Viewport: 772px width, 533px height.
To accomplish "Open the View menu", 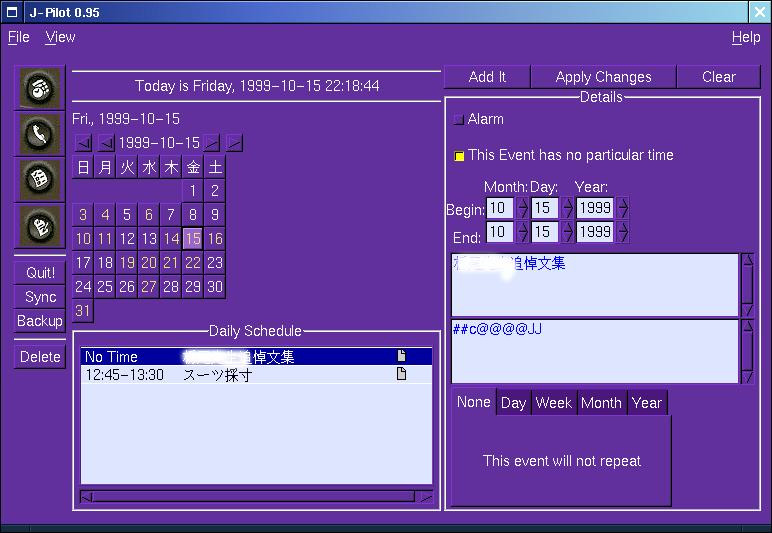I will 60,37.
